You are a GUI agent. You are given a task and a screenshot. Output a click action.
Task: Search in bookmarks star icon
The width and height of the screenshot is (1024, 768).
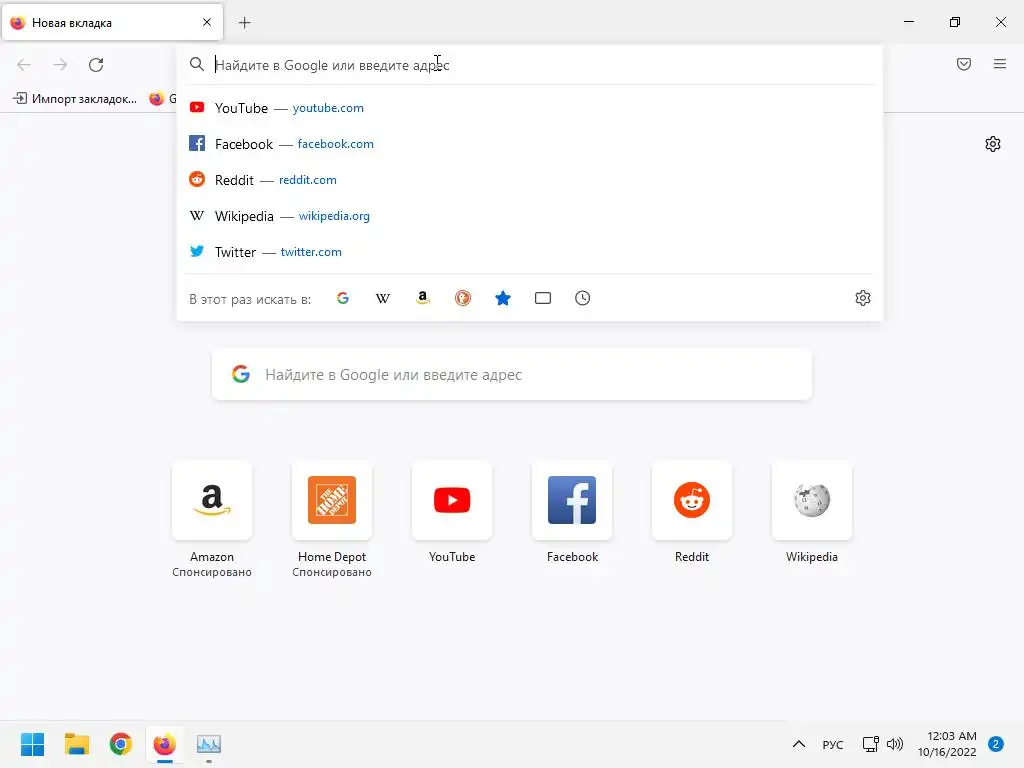[503, 298]
